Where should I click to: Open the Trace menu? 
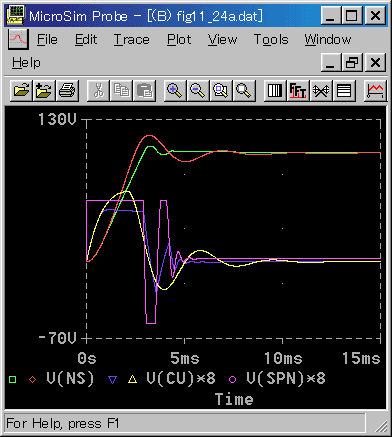click(x=131, y=40)
